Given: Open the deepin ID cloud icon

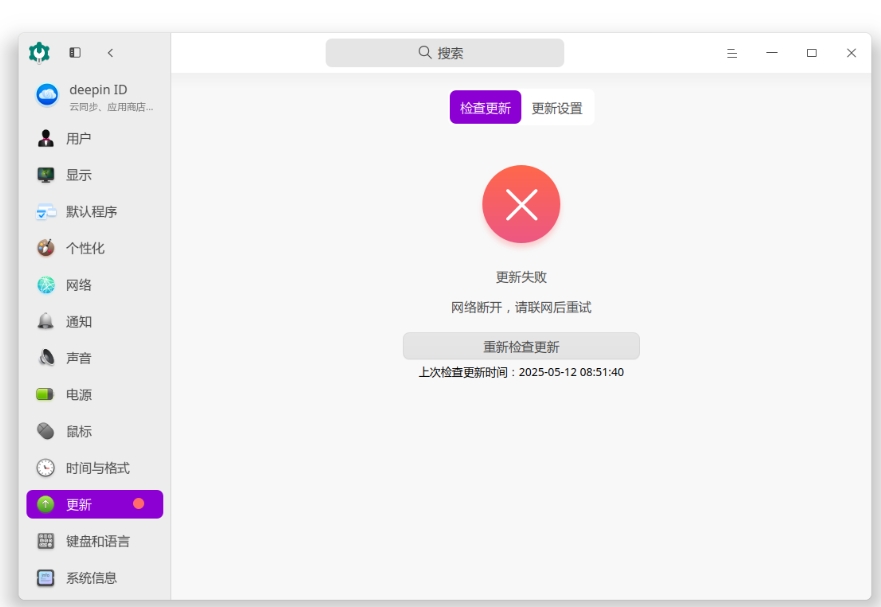Looking at the screenshot, I should (x=47, y=95).
